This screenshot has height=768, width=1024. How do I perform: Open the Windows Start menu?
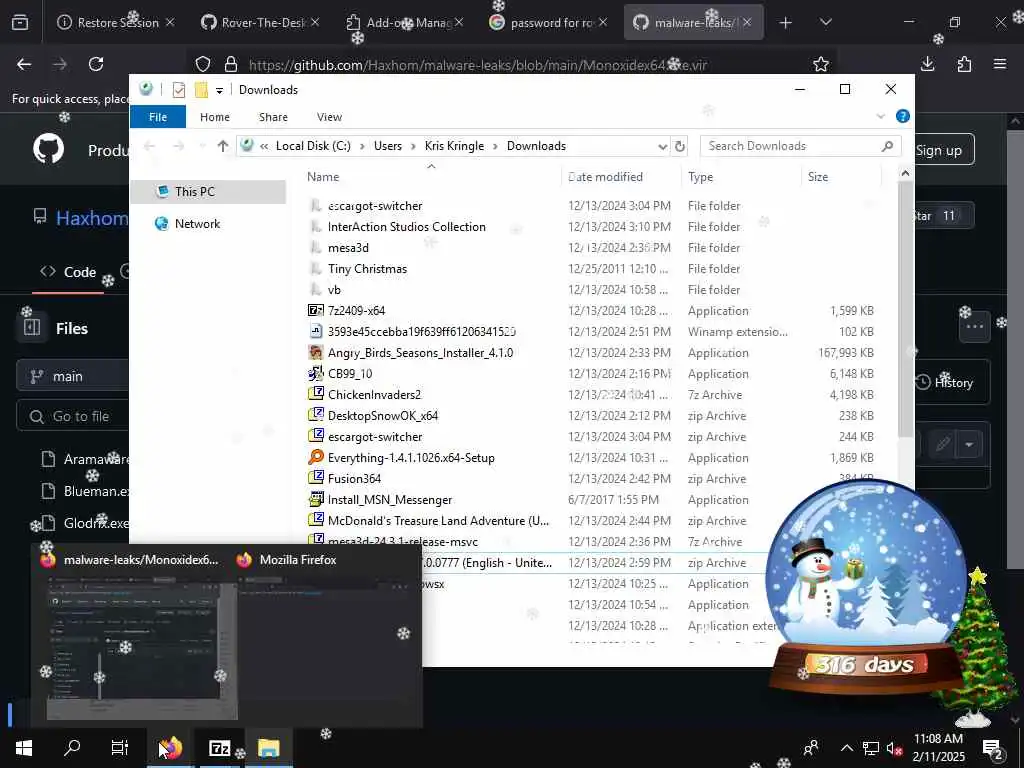(24, 748)
